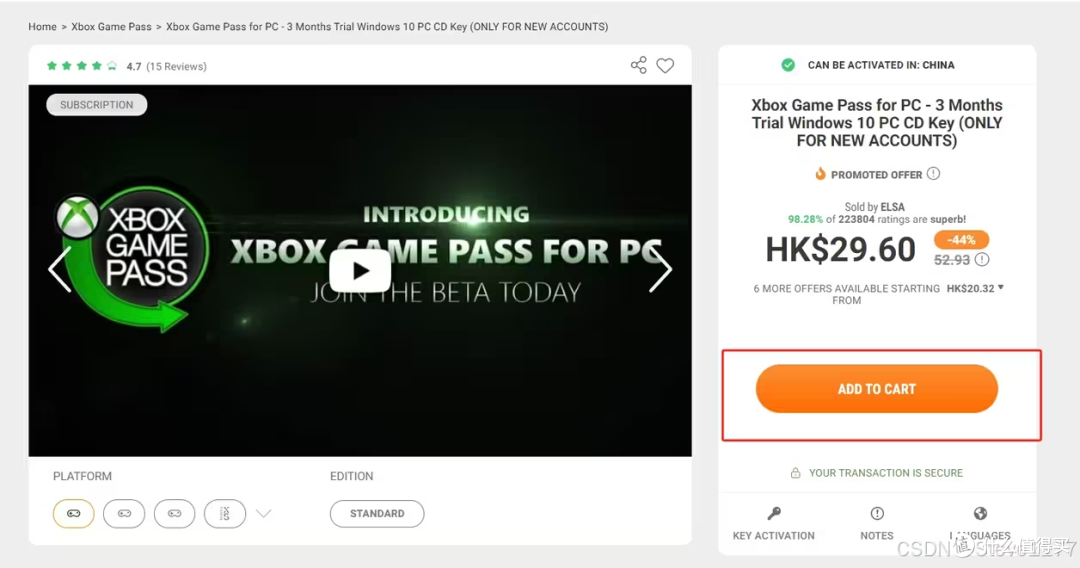This screenshot has width=1080, height=568.
Task: Select the STANDARD edition
Action: pos(377,514)
